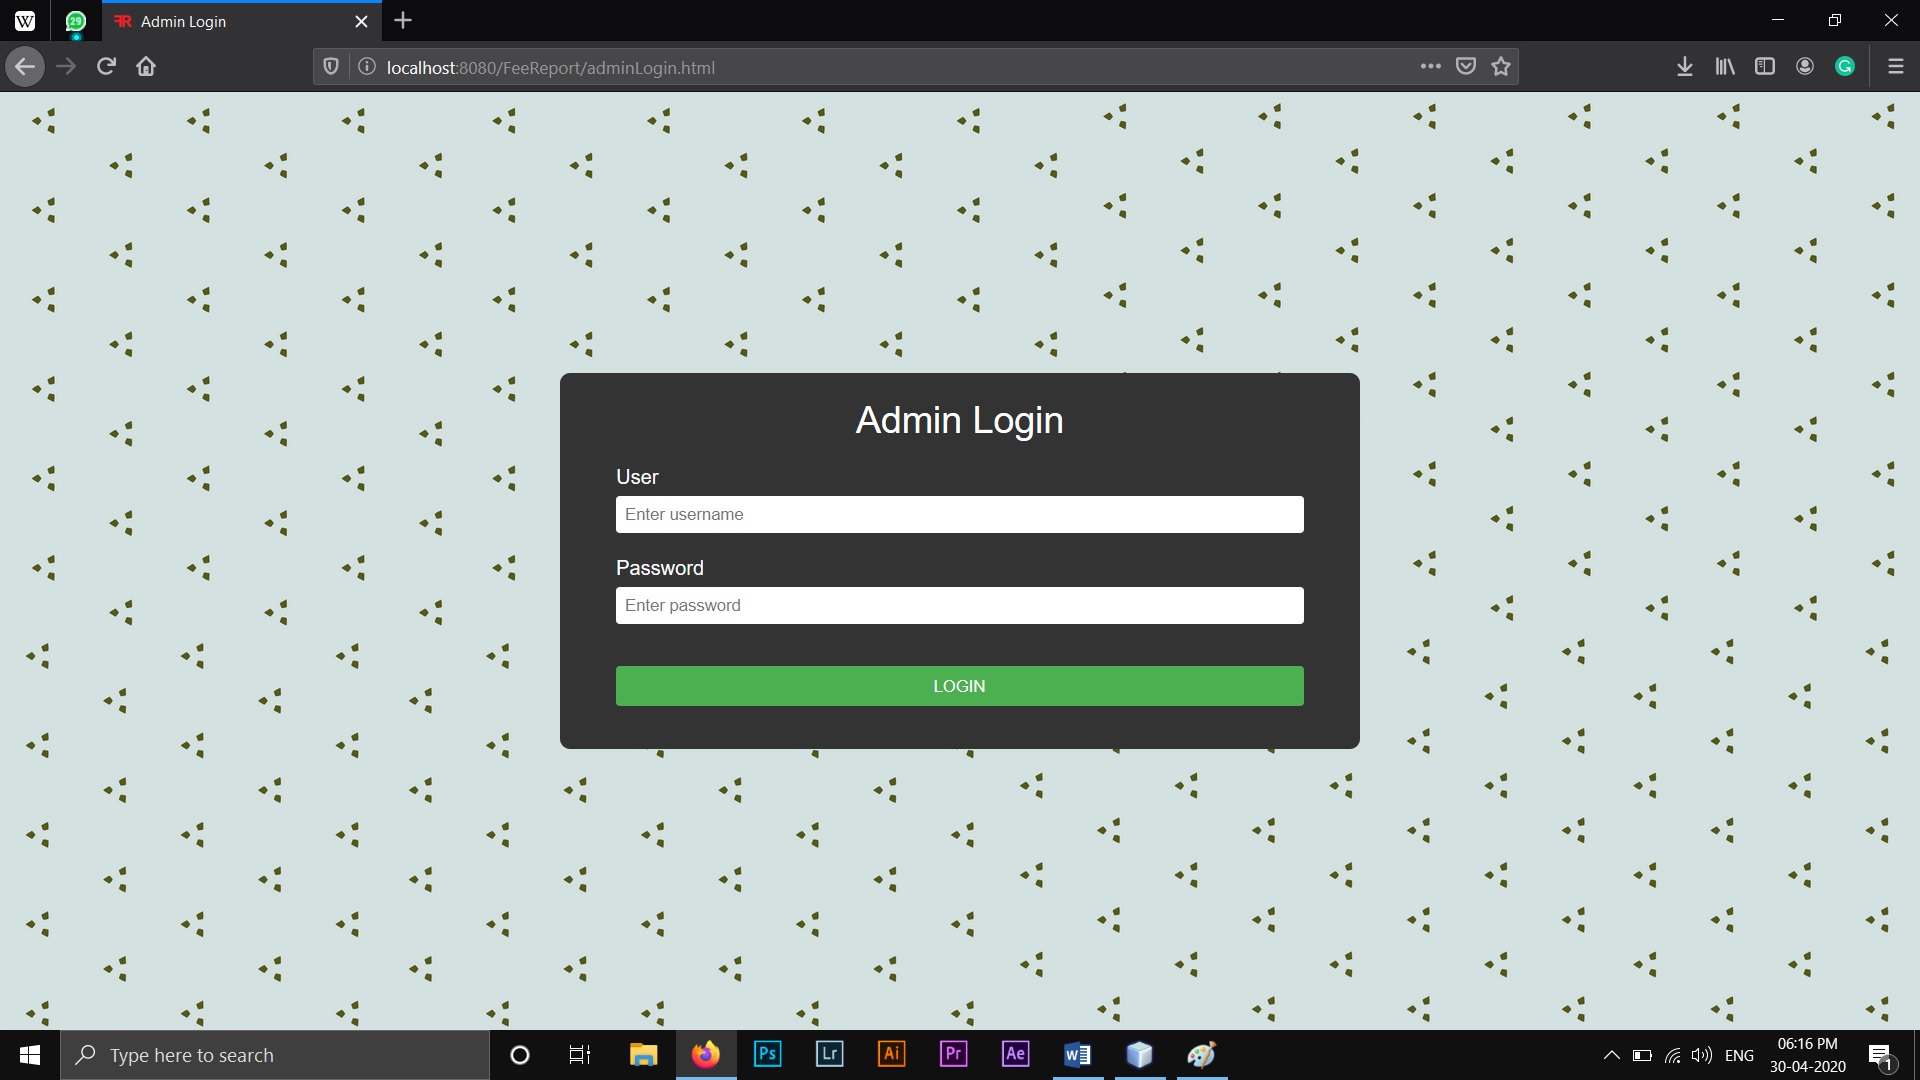The image size is (1920, 1080).
Task: Save page to Pocket icon
Action: [x=1466, y=67]
